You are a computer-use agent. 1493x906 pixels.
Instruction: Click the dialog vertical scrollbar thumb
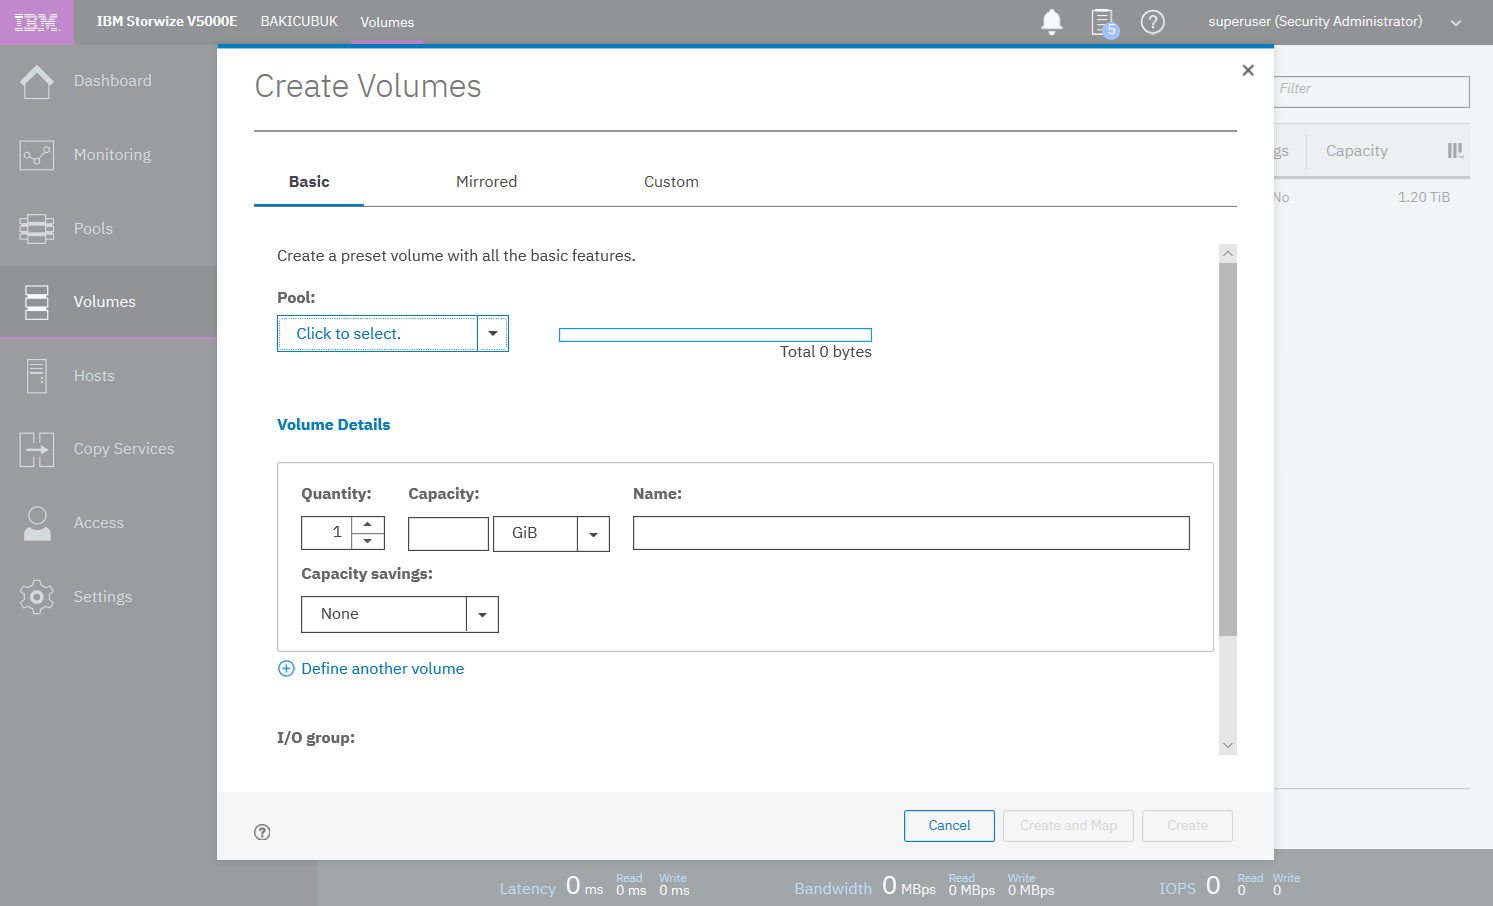1228,449
